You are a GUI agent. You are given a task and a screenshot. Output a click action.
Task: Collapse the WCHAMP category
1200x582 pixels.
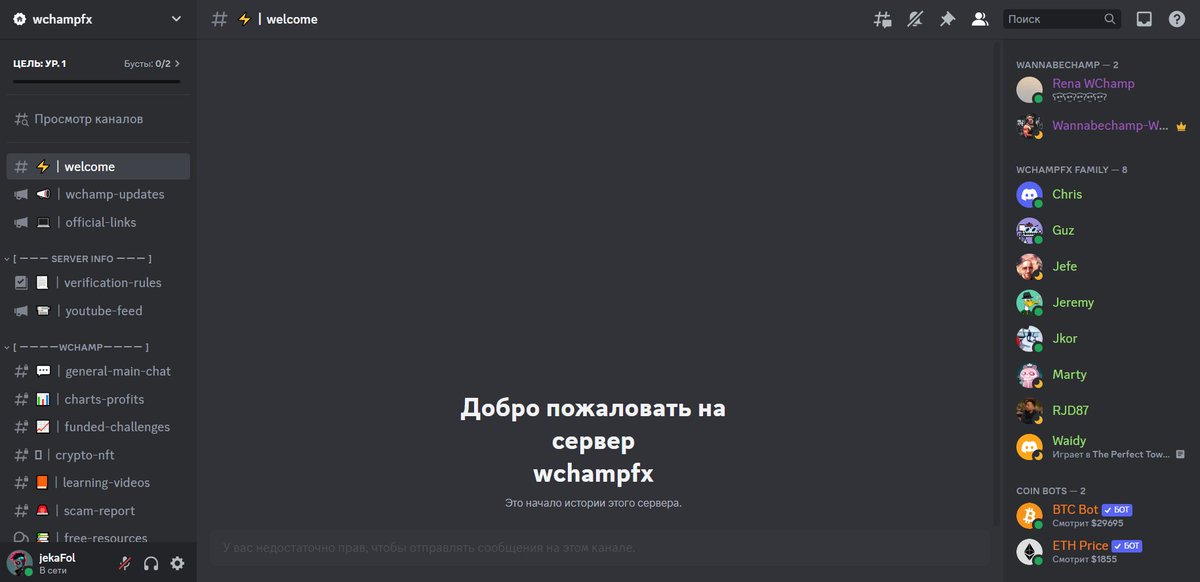[78, 347]
